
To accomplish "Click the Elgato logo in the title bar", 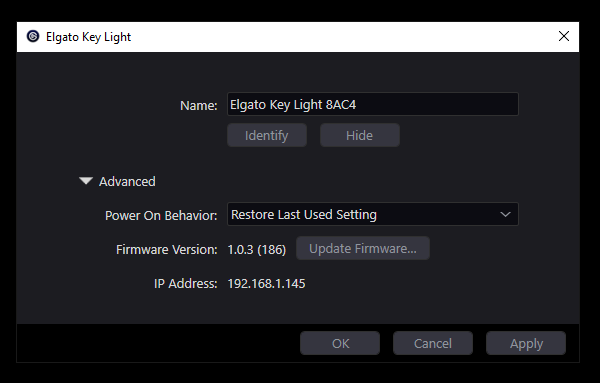I will 33,36.
